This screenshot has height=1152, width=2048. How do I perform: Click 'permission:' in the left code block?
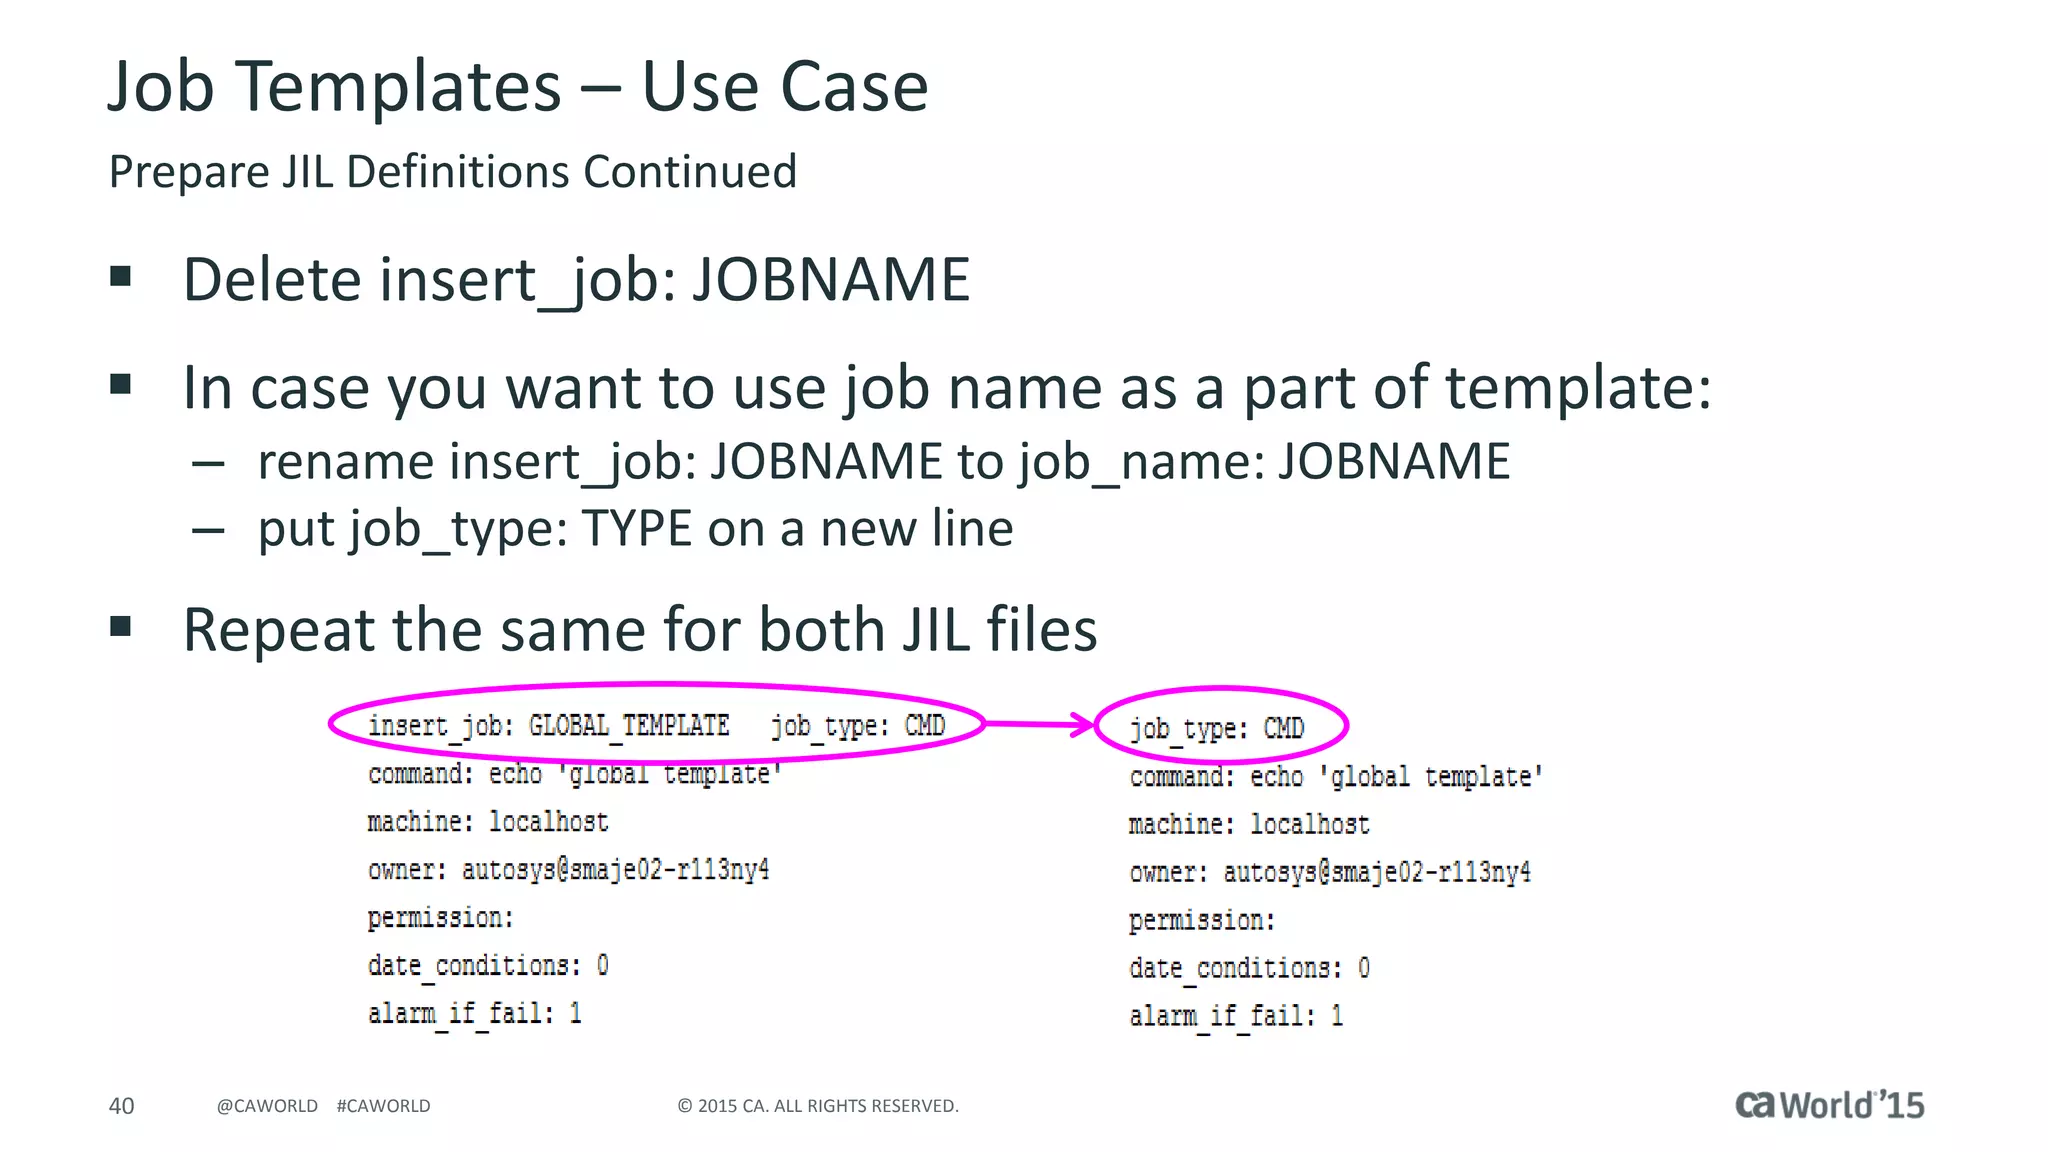click(x=440, y=918)
